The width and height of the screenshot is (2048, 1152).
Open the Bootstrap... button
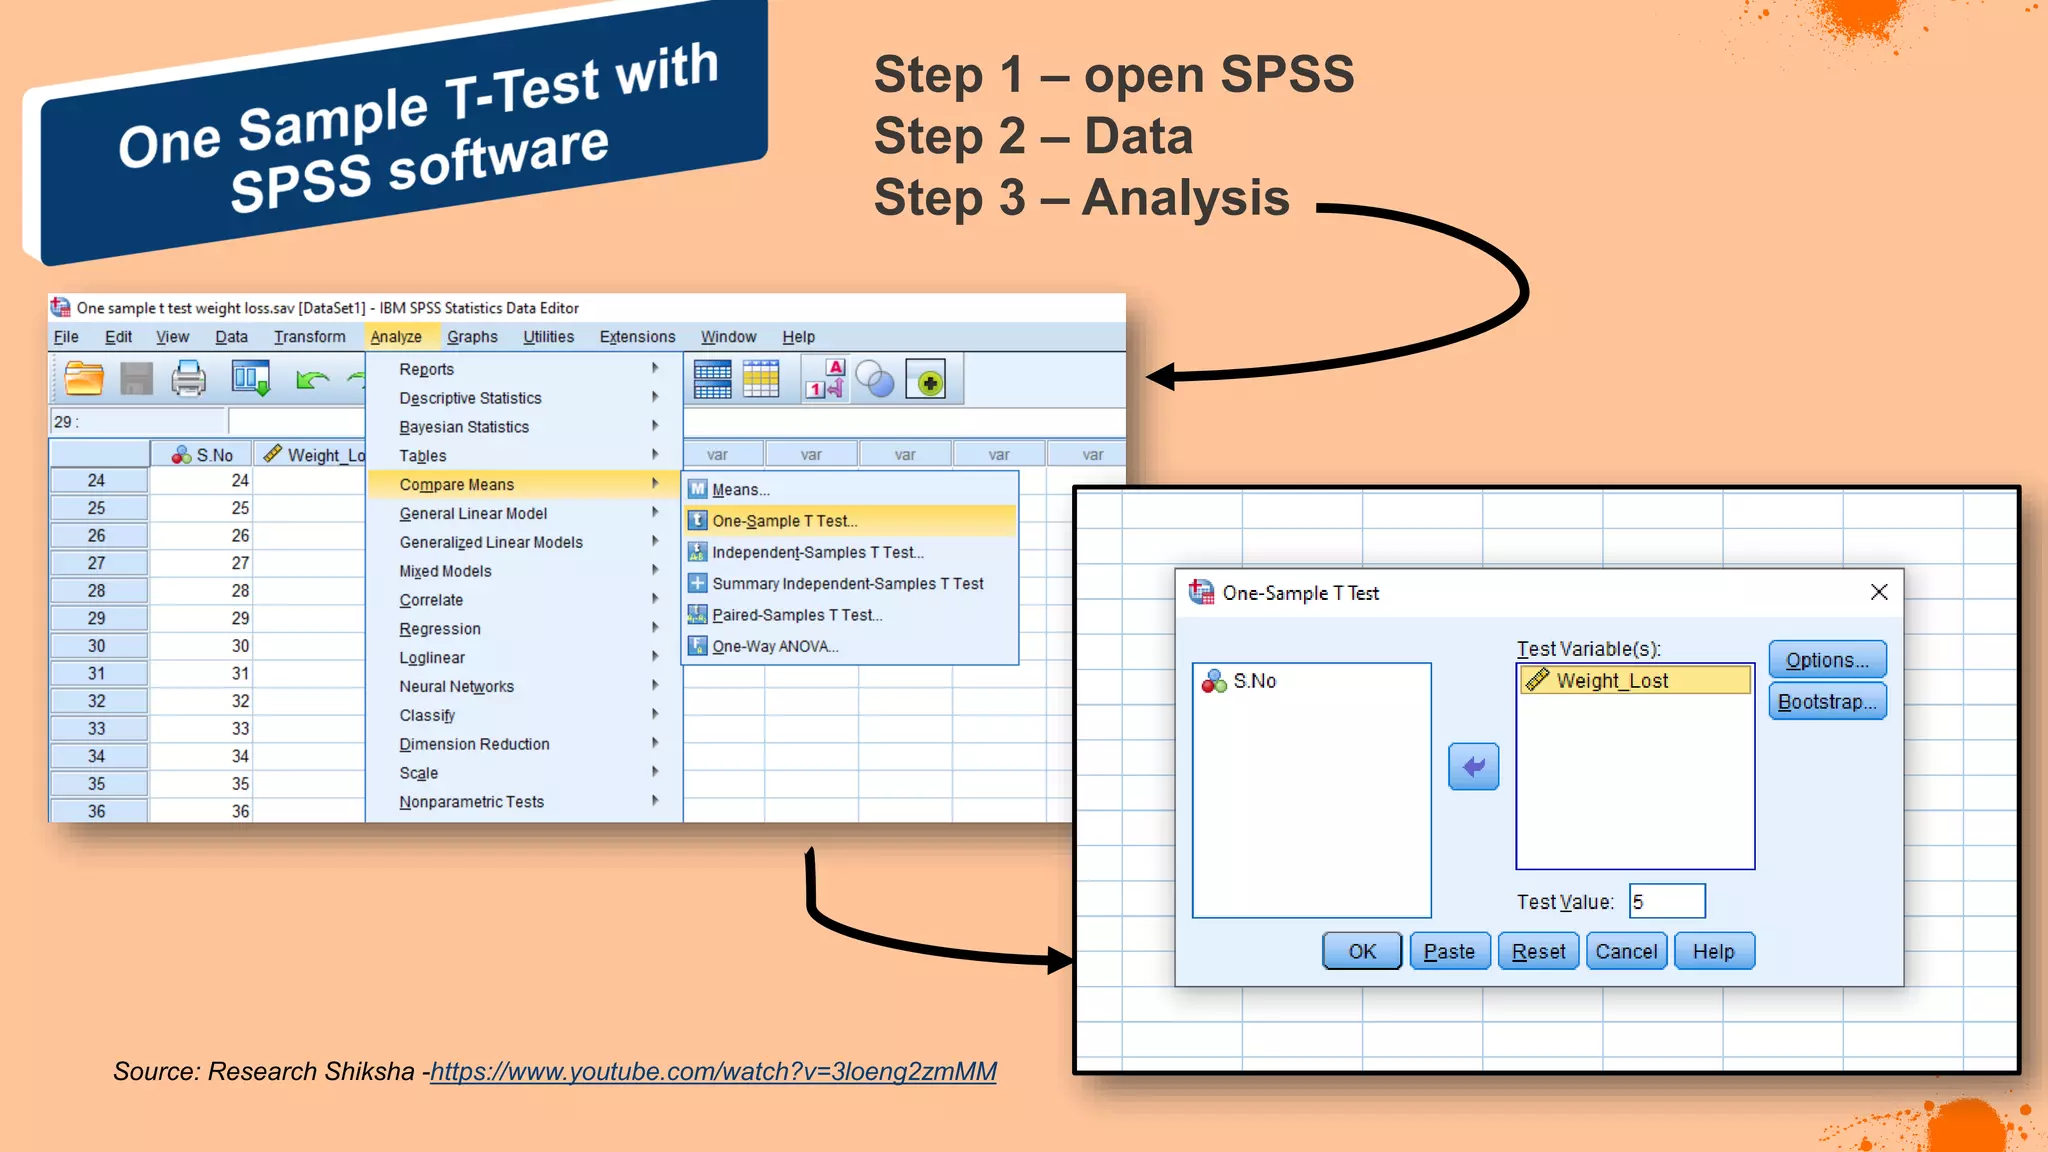tap(1827, 702)
